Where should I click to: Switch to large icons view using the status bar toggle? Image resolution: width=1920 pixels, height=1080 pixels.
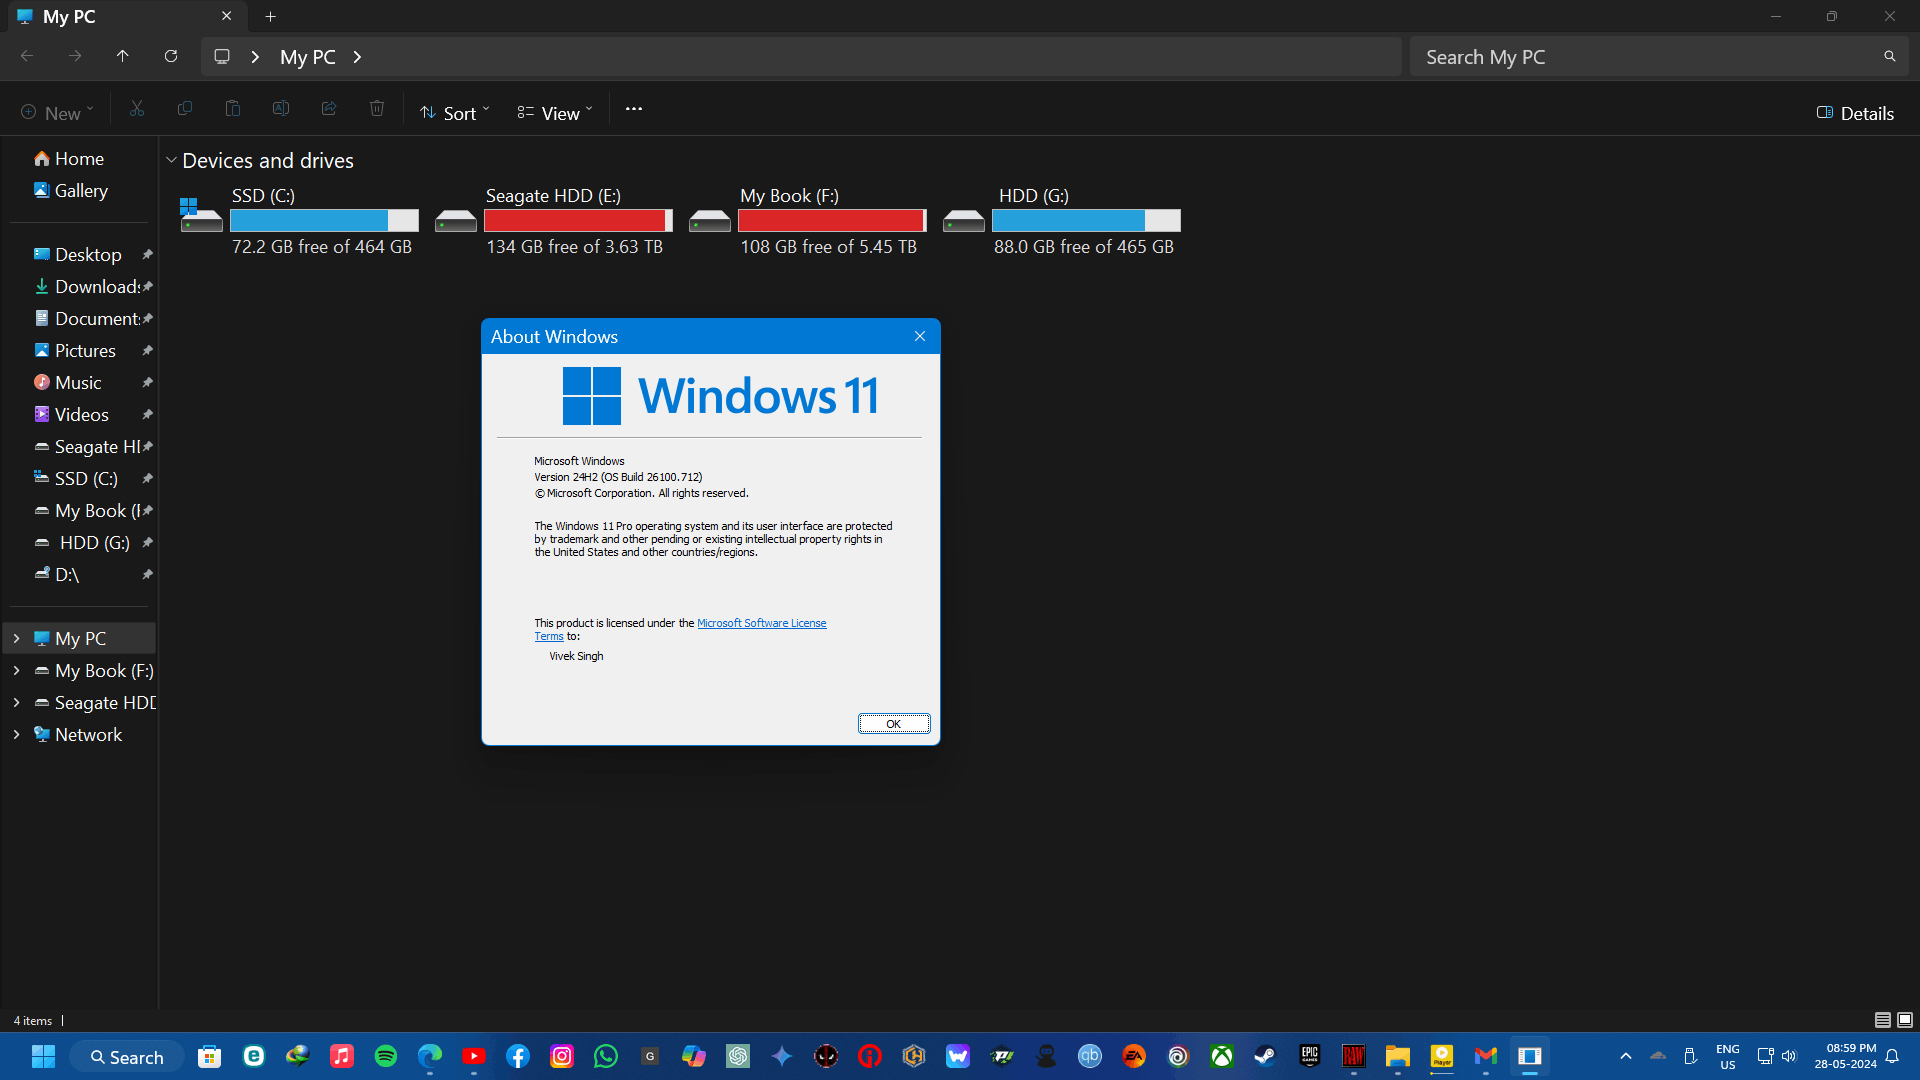1904,1020
